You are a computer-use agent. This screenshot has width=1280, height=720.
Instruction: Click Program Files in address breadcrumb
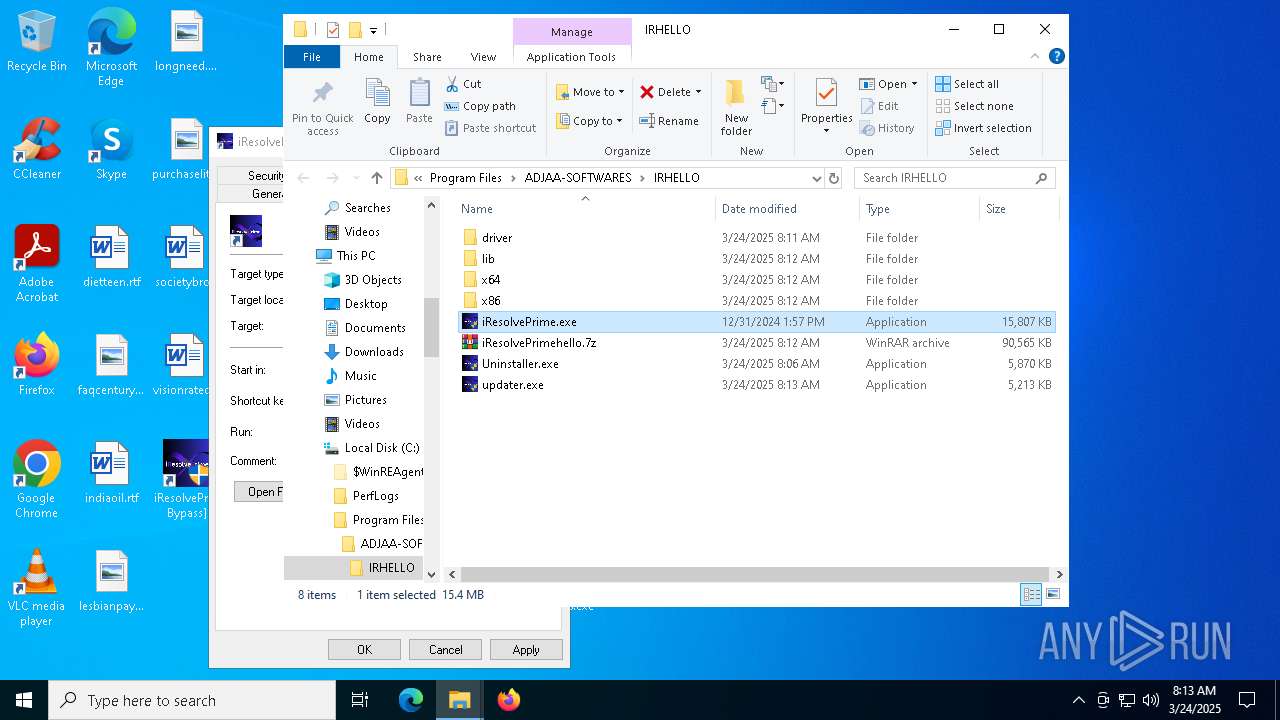coord(466,178)
